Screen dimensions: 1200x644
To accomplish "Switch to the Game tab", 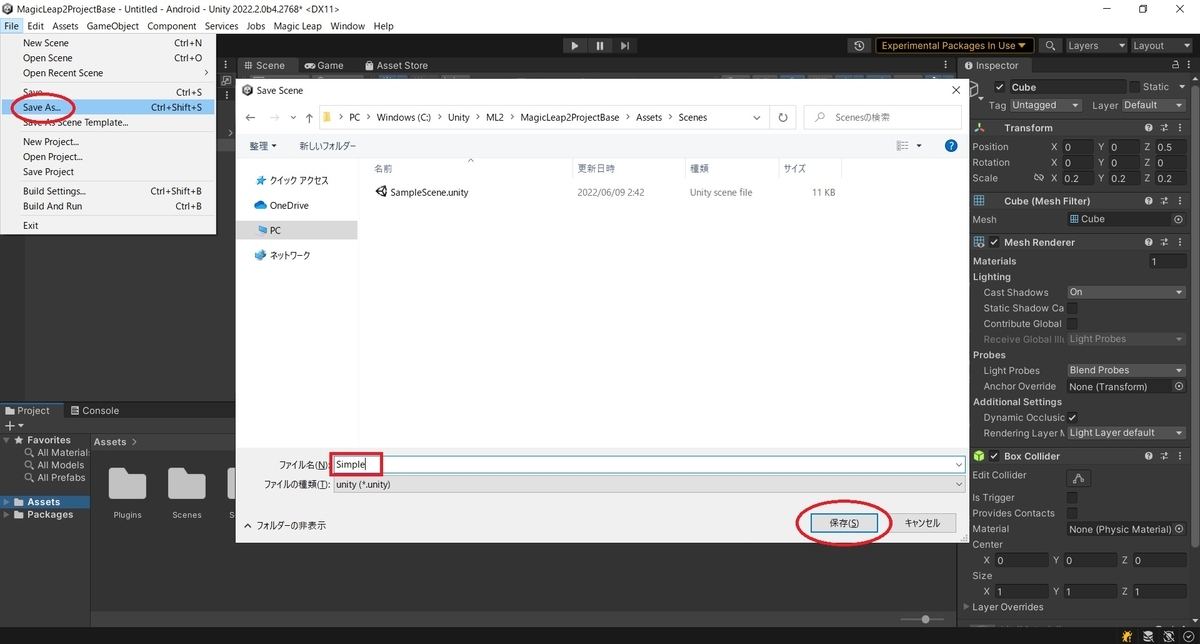I will tap(323, 66).
